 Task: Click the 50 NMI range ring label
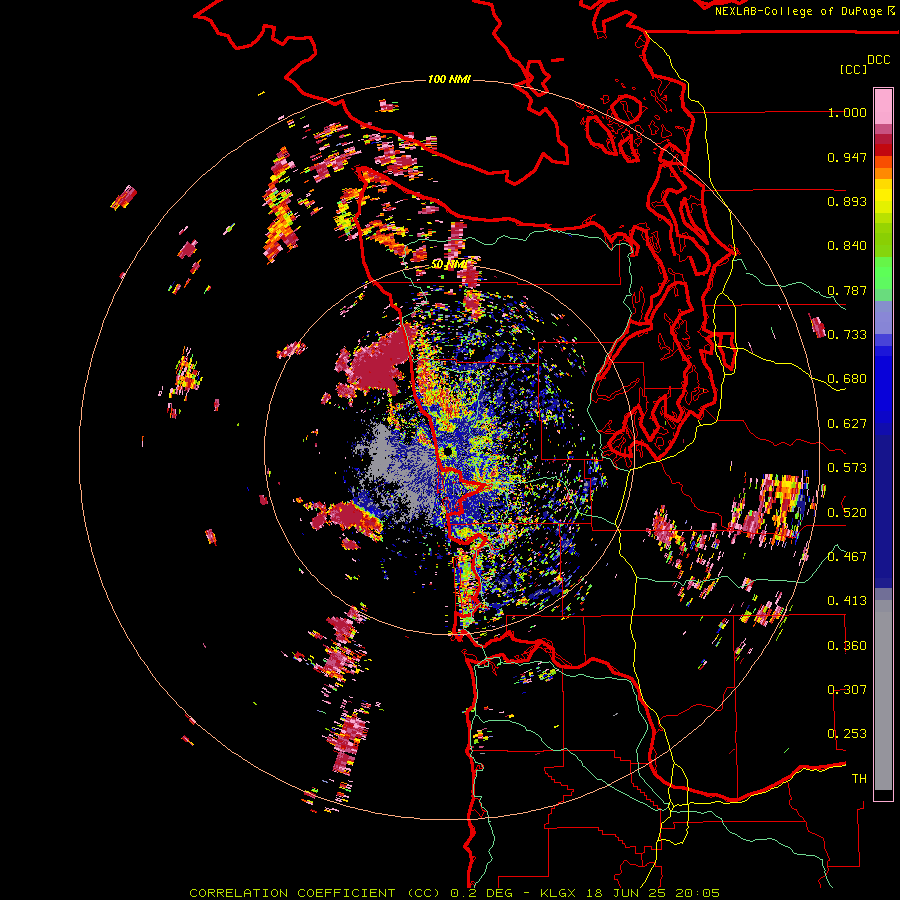pos(449,265)
